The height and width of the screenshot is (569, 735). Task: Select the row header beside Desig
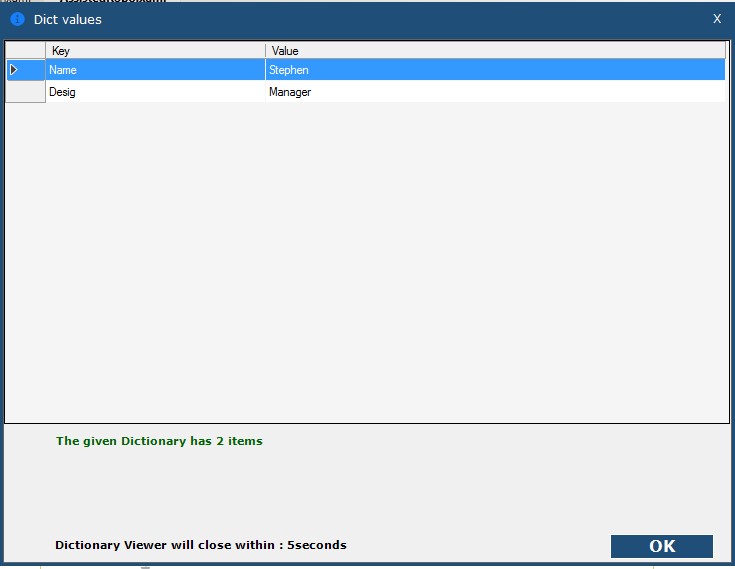(x=25, y=92)
